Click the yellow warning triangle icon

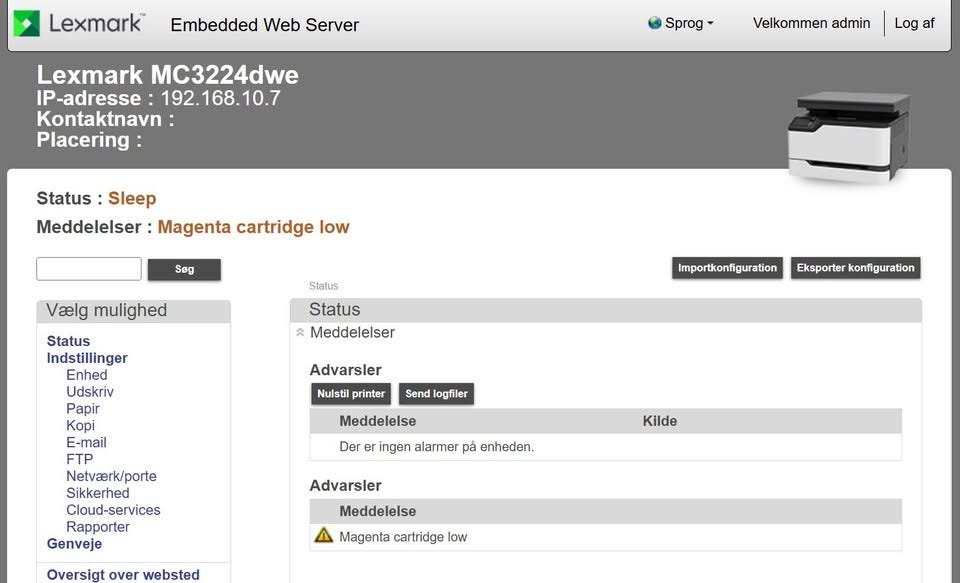pyautogui.click(x=323, y=535)
